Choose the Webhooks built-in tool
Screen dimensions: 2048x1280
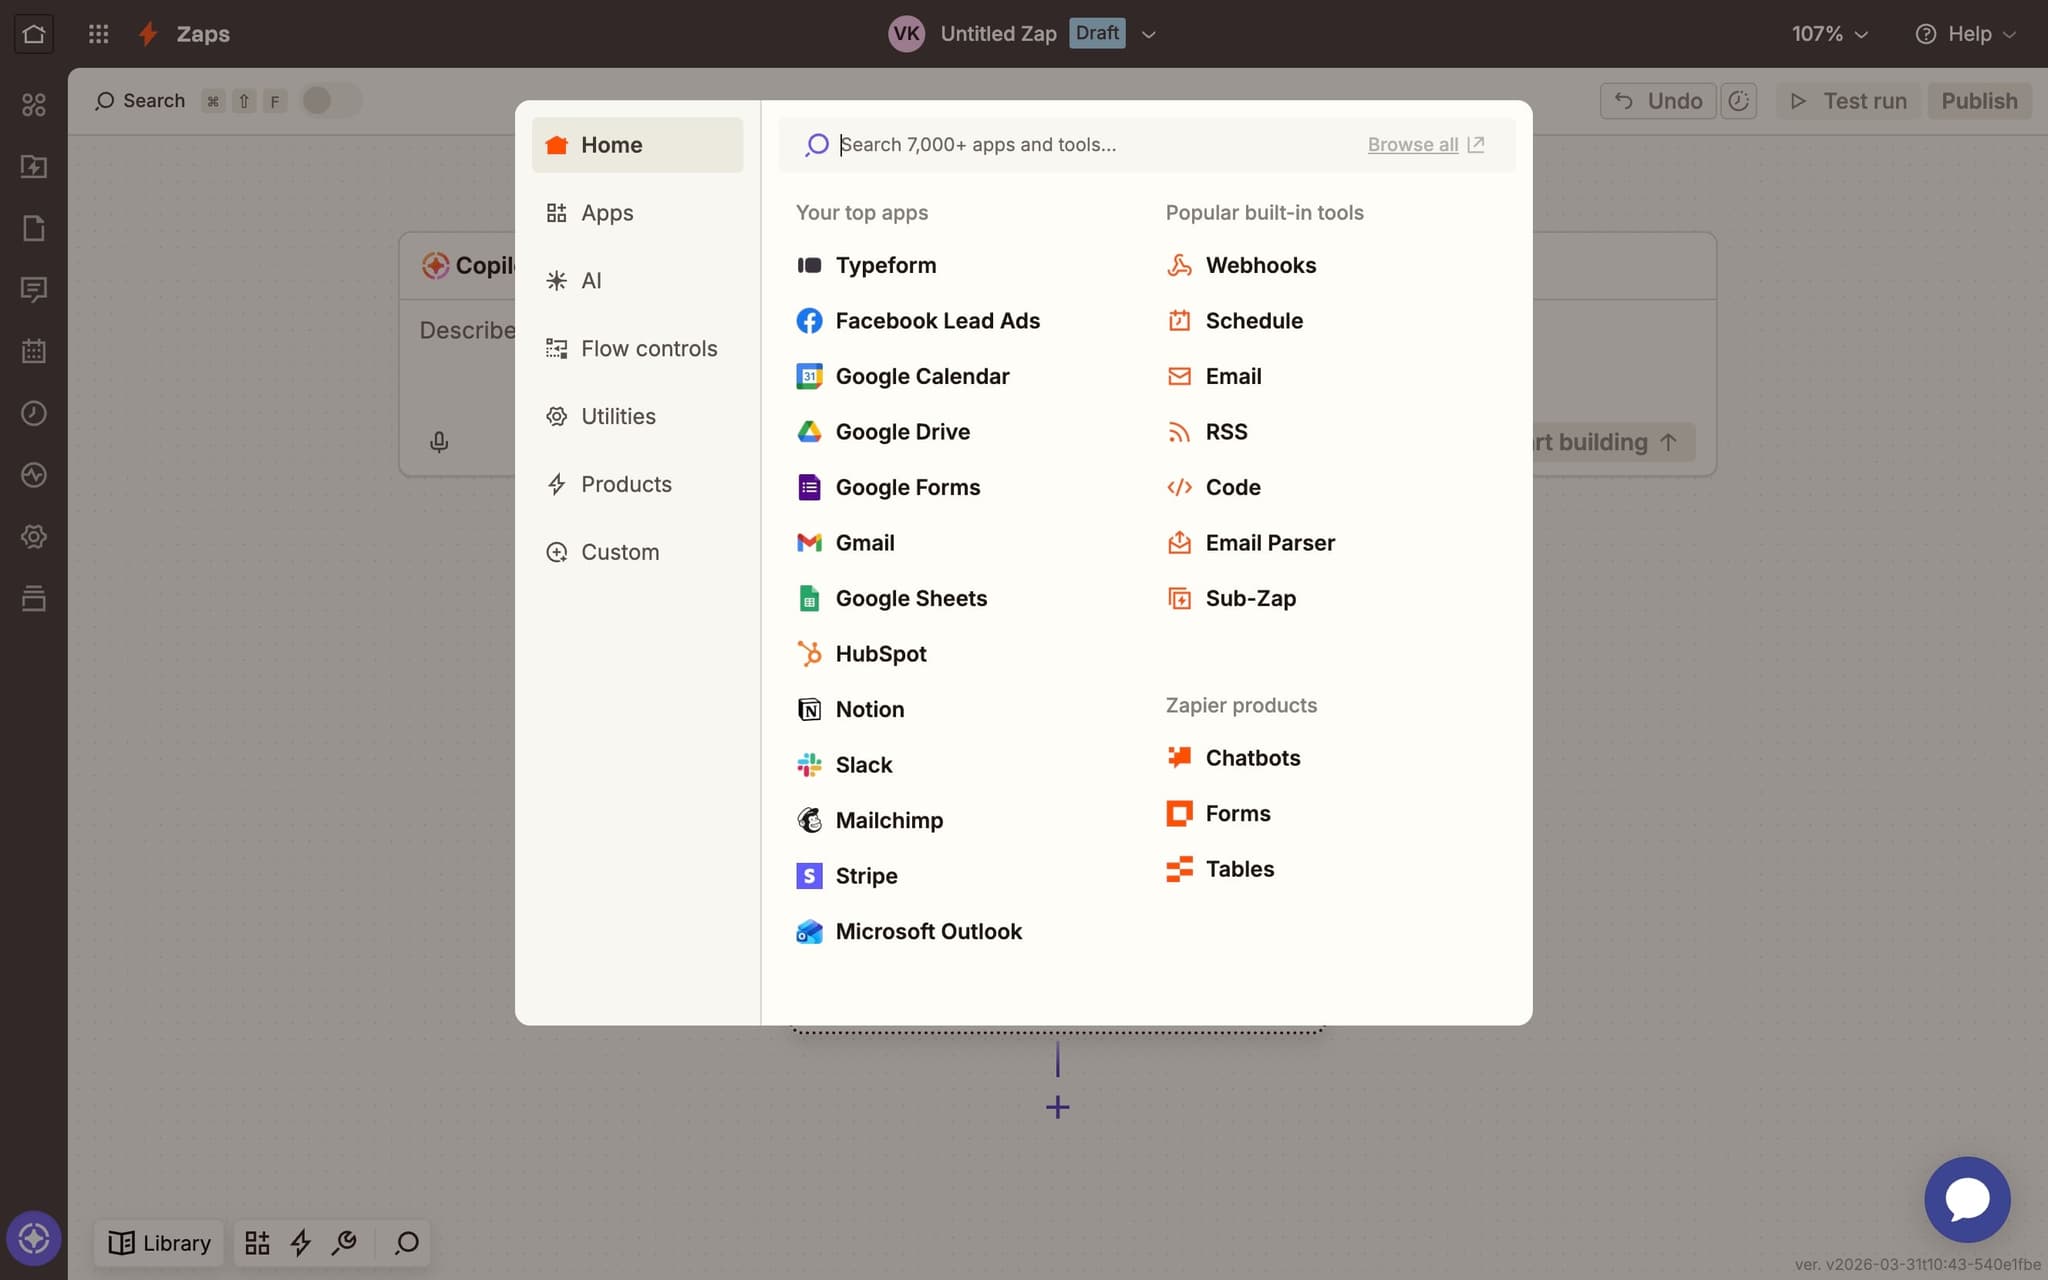[x=1260, y=265]
